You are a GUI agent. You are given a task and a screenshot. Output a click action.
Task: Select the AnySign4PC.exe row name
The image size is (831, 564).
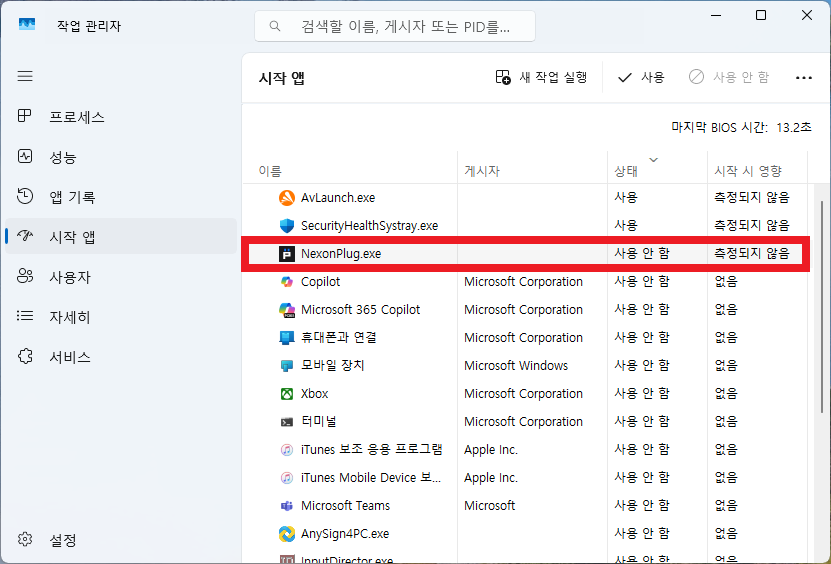345,534
